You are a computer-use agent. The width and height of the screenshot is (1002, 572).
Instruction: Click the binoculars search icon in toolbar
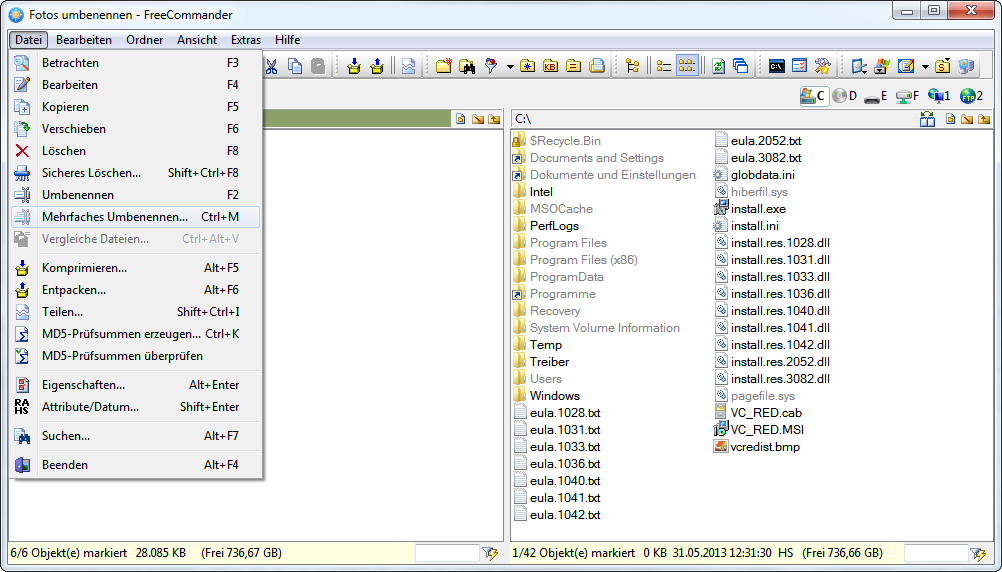[x=466, y=66]
